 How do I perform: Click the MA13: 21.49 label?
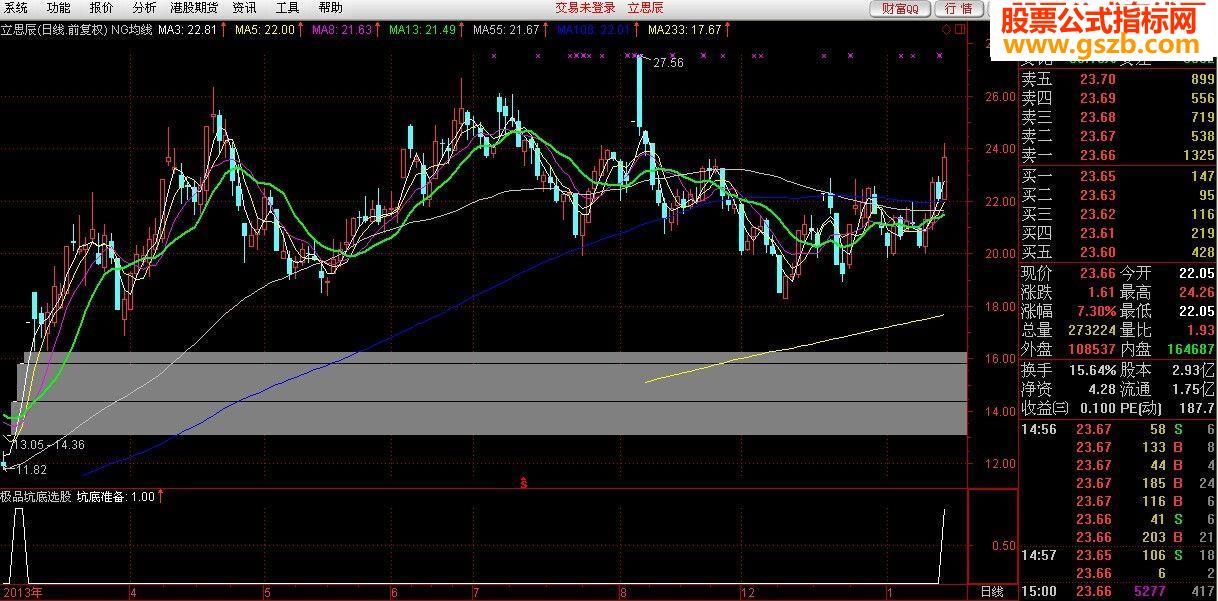(422, 30)
